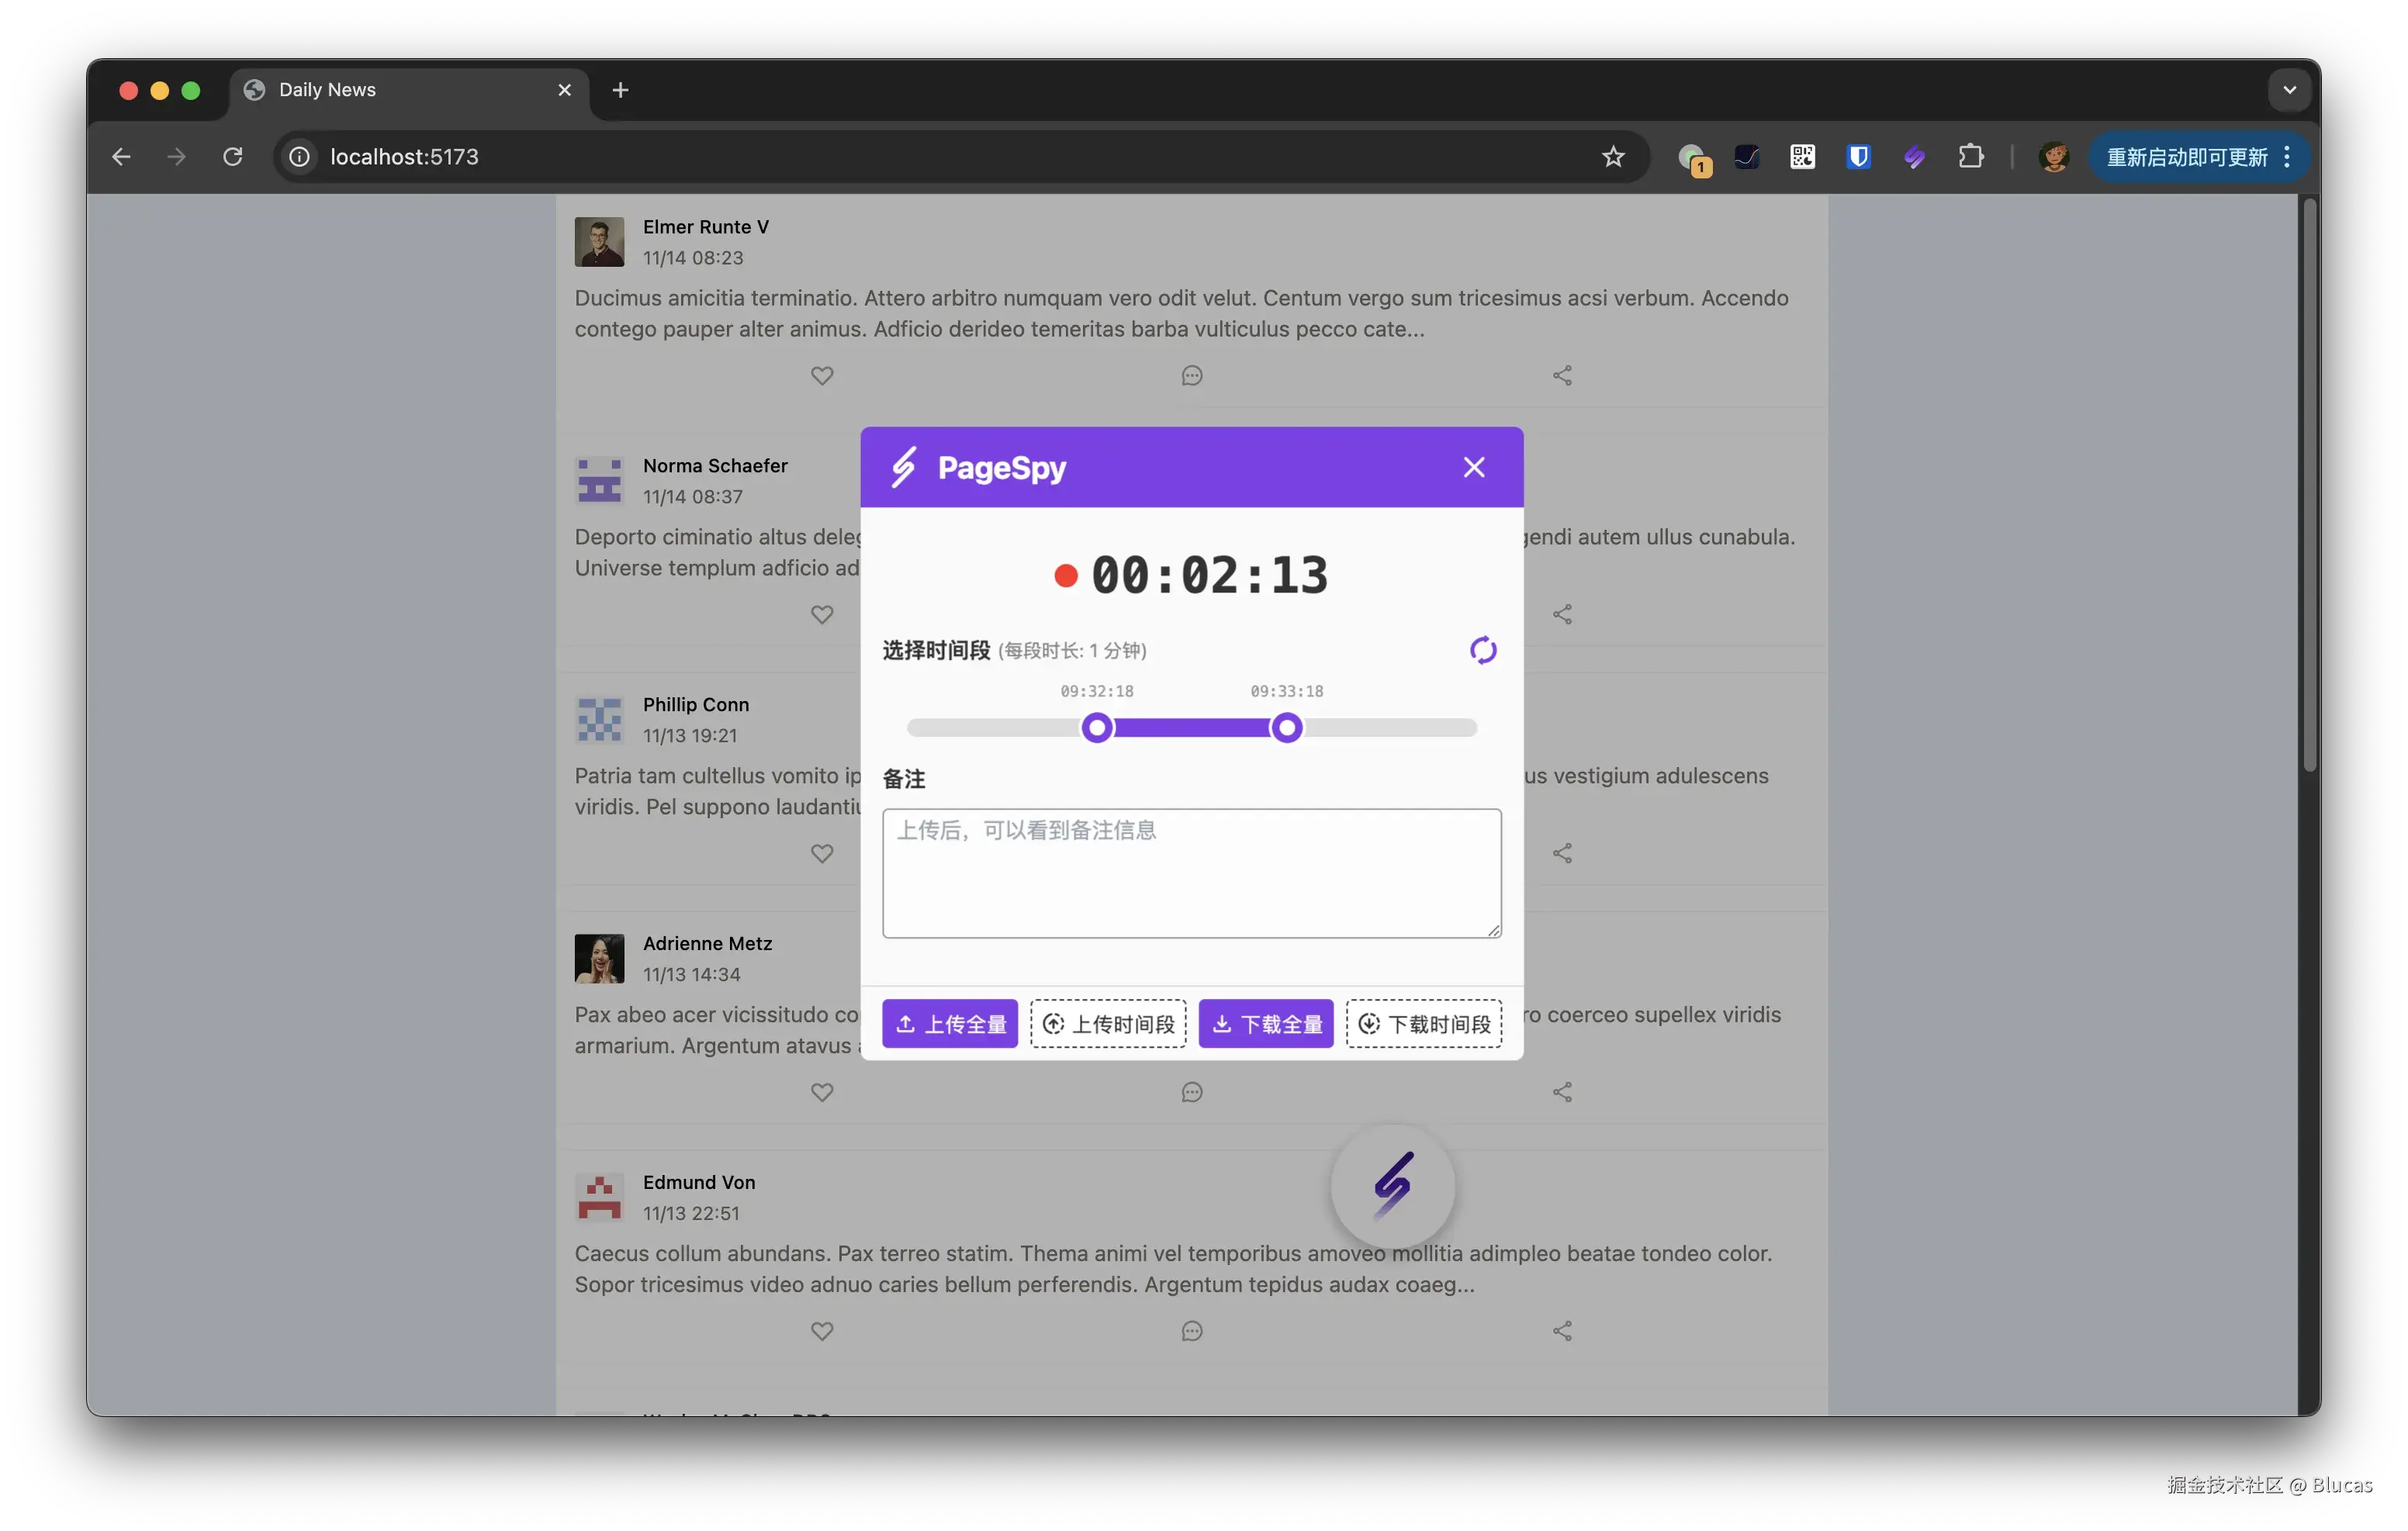The height and width of the screenshot is (1531, 2408).
Task: Click the 上传时间段 button
Action: click(x=1108, y=1023)
